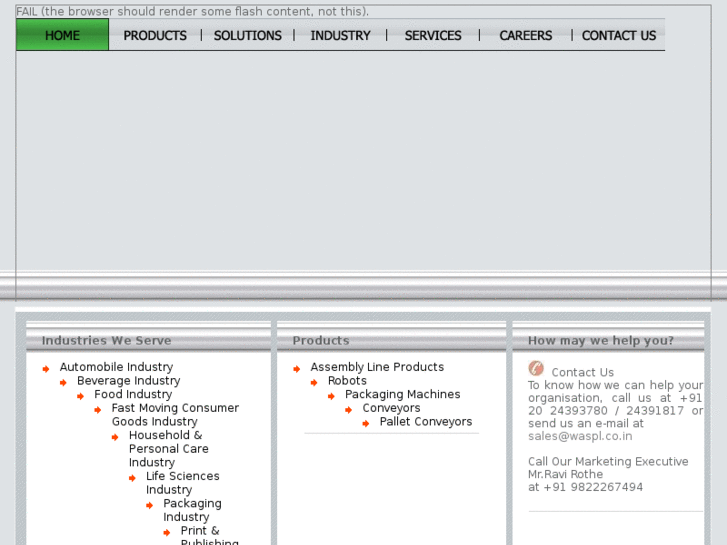727x545 pixels.
Task: Open Household & Personal Care Industry link
Action: [169, 449]
